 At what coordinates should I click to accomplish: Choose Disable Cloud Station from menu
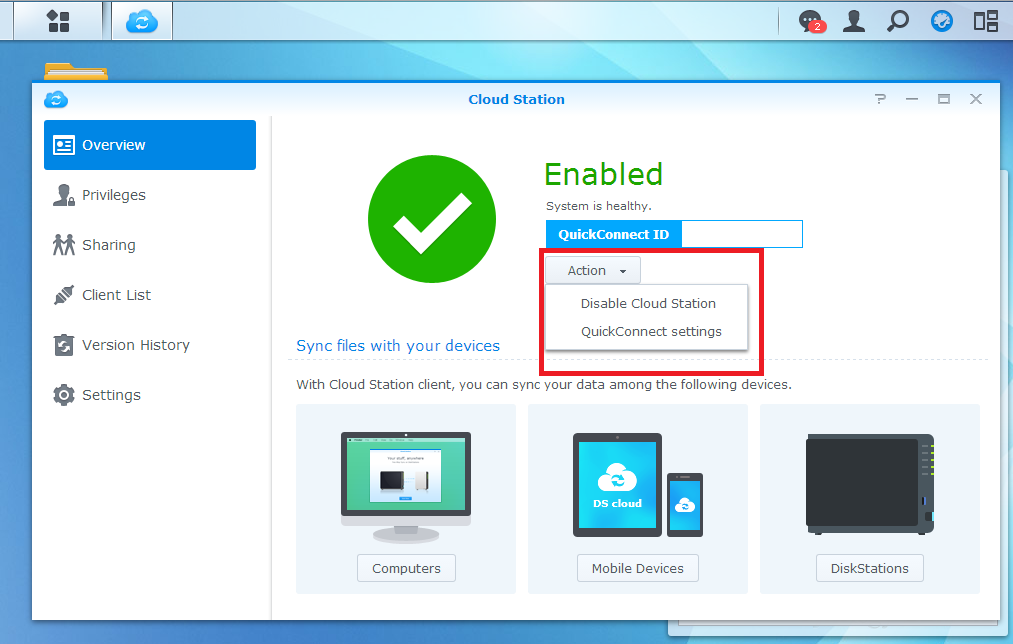648,304
